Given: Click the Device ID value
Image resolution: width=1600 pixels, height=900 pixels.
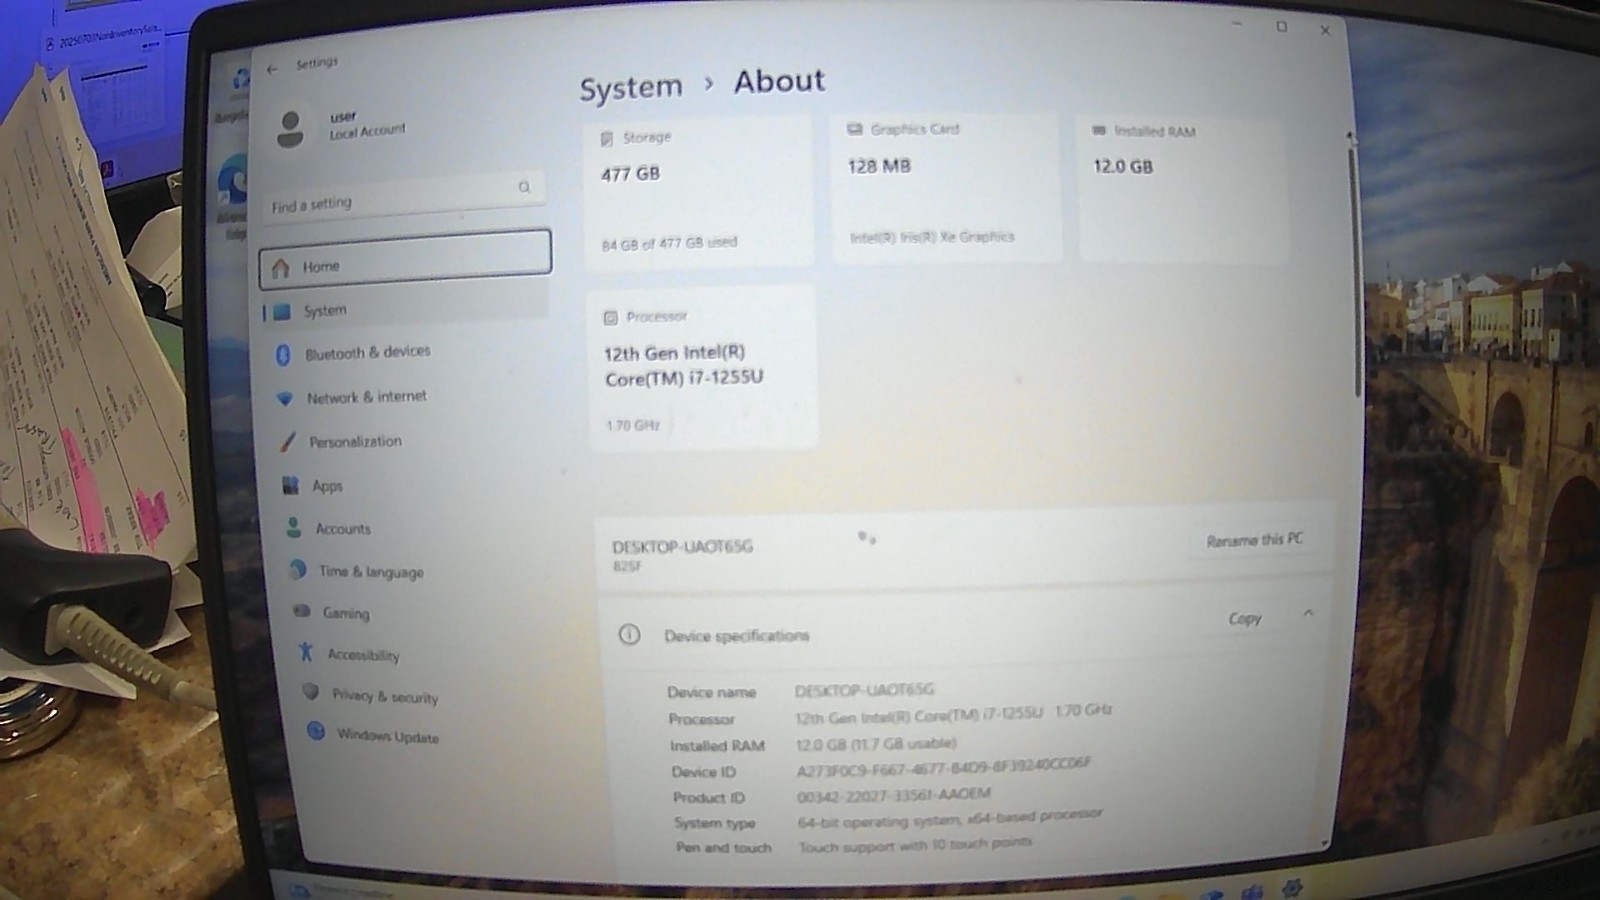Looking at the screenshot, I should 943,767.
